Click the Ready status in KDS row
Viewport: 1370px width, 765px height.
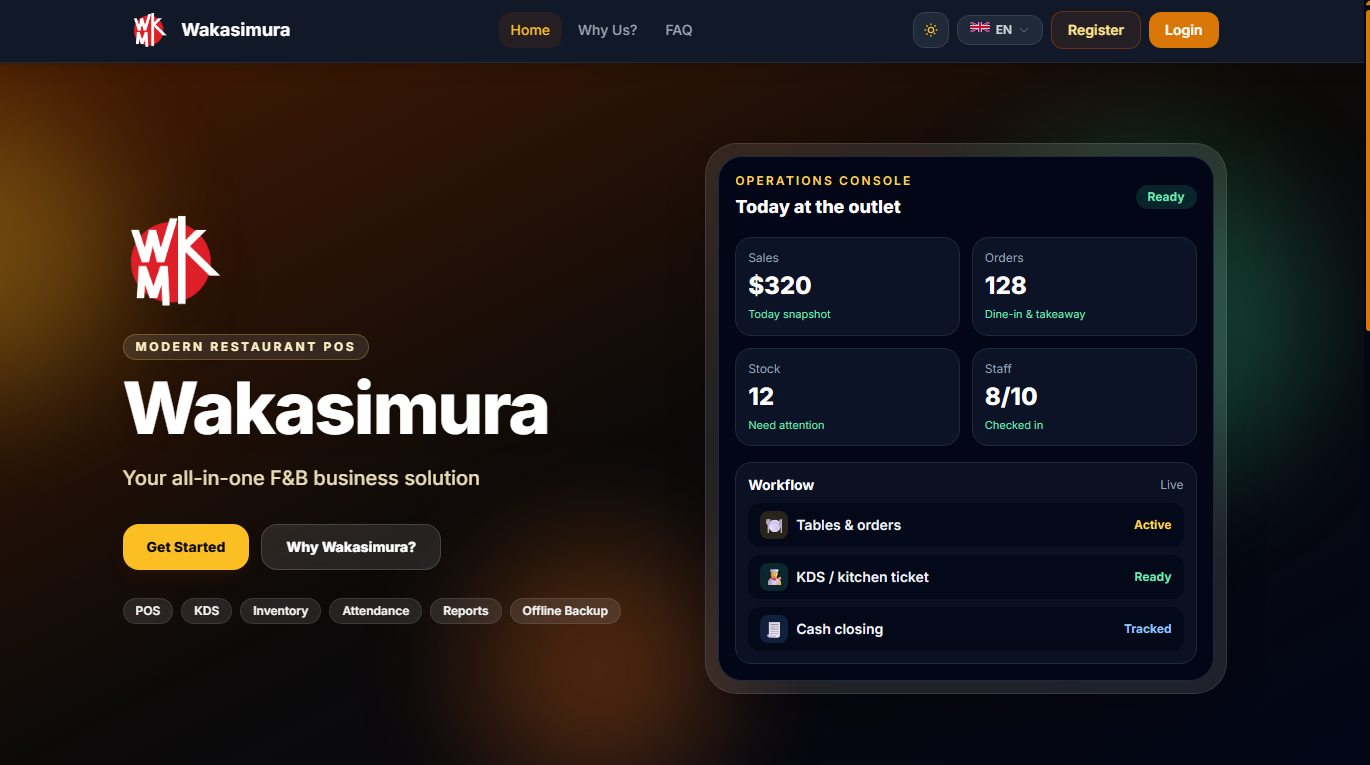pos(1153,577)
